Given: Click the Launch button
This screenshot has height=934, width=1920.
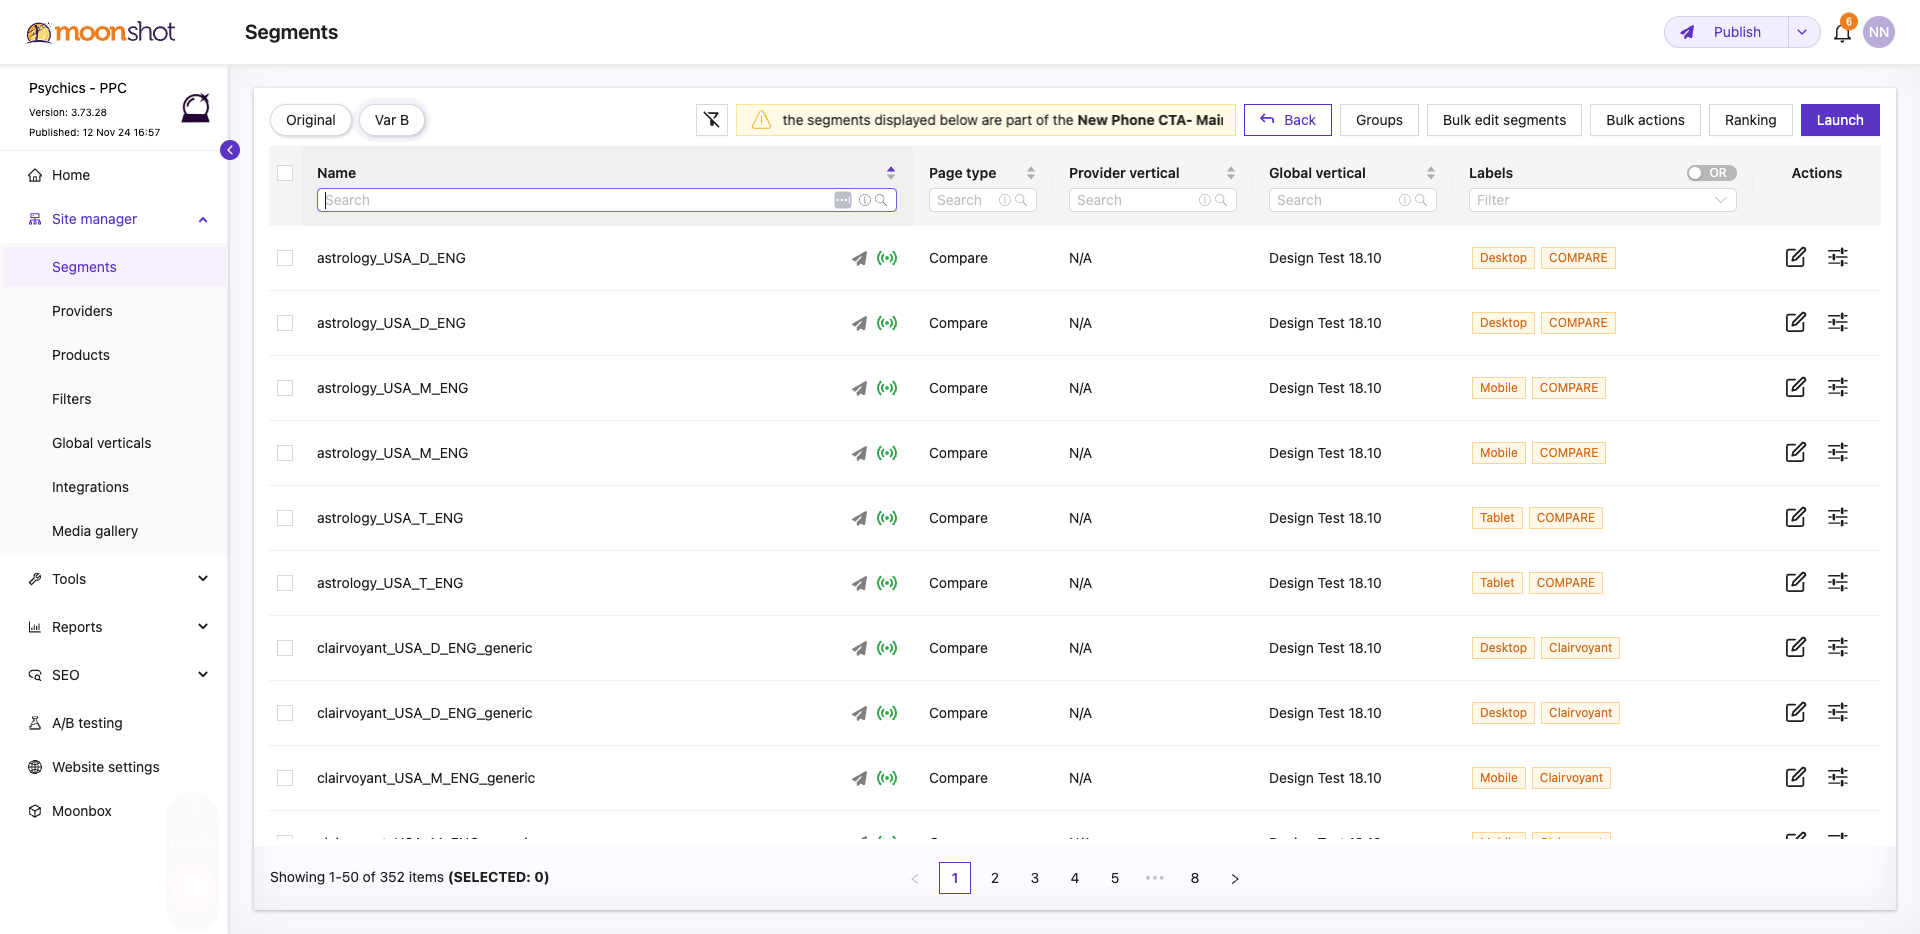Looking at the screenshot, I should [x=1840, y=120].
